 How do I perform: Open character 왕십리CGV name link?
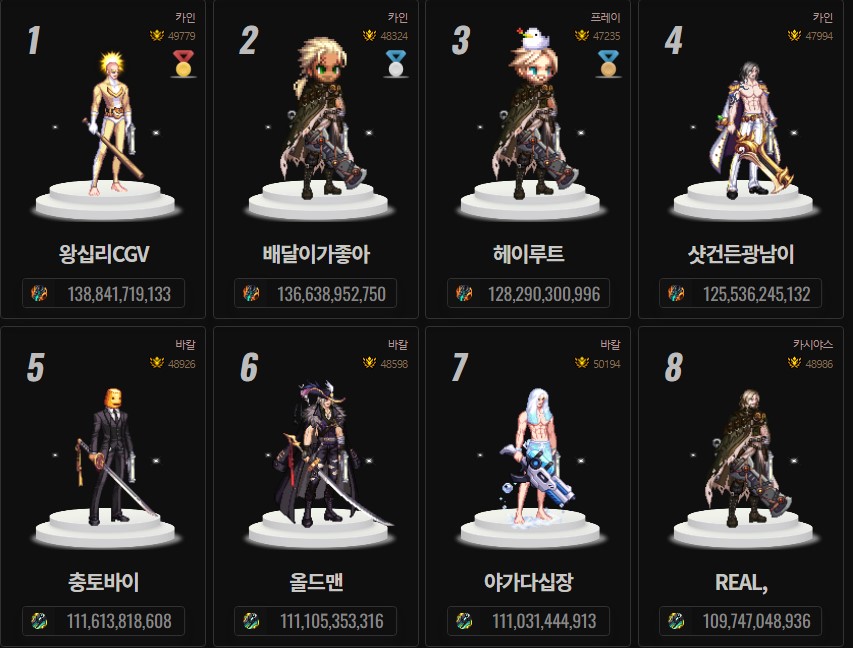[104, 254]
